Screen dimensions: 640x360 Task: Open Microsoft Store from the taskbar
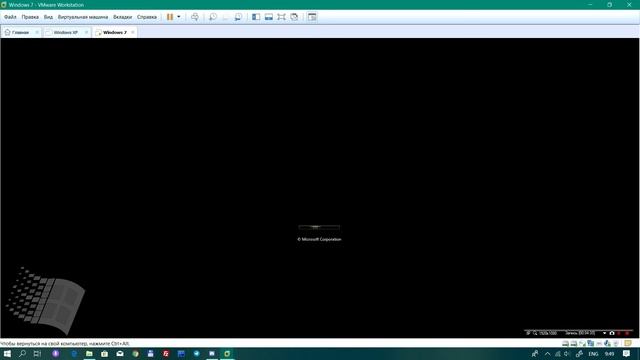click(104, 354)
